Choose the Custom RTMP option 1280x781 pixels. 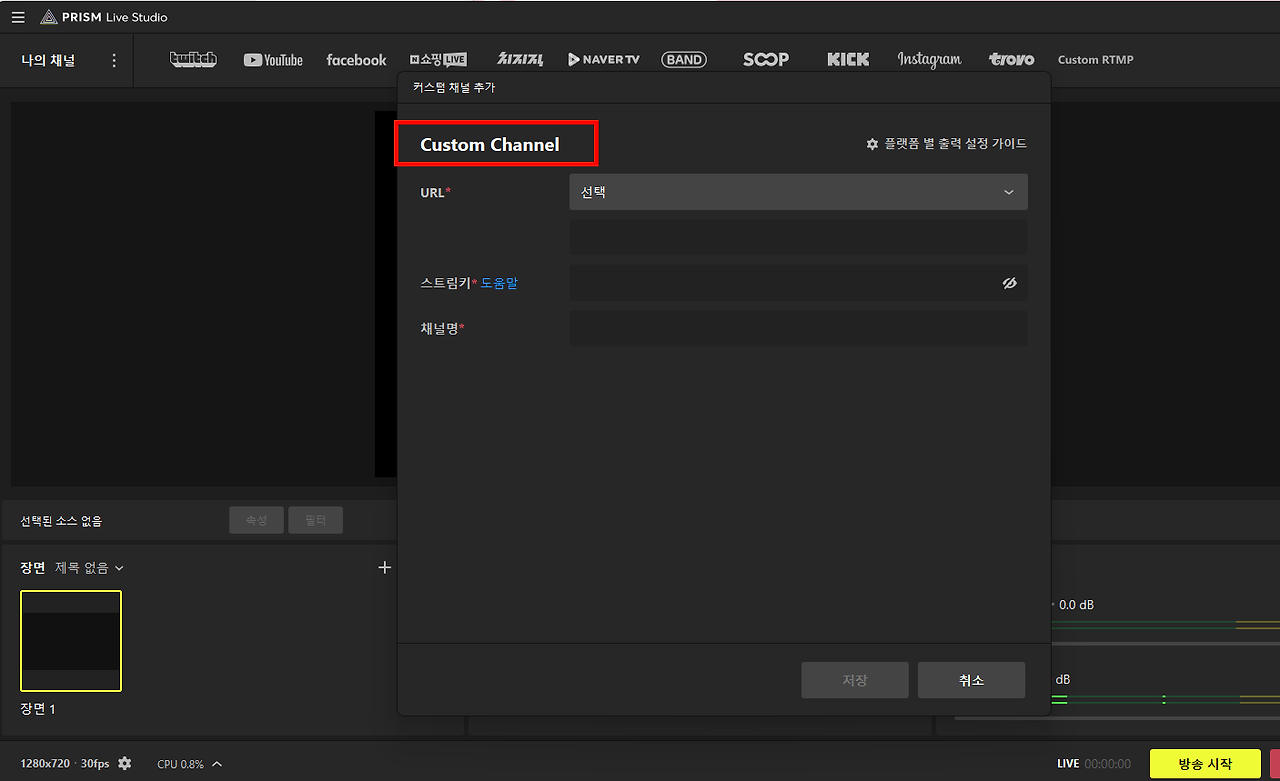(1096, 60)
